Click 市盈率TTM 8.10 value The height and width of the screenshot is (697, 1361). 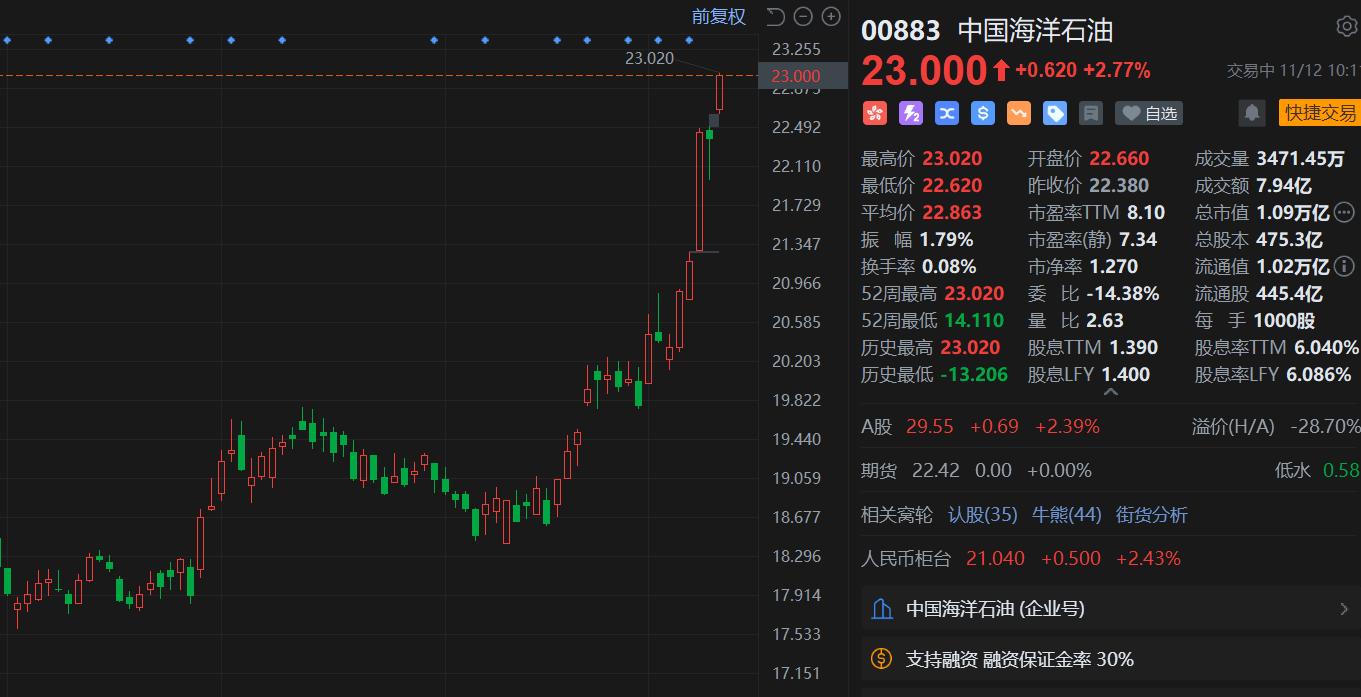pos(1146,212)
